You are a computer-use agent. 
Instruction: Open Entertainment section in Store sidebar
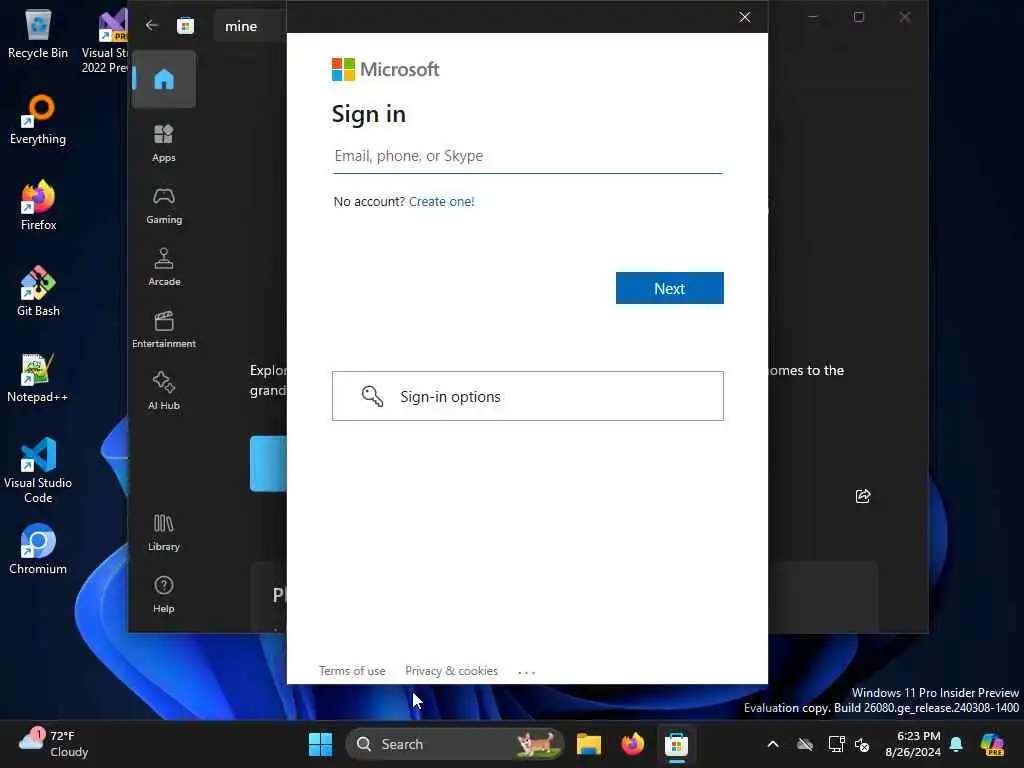tap(163, 329)
